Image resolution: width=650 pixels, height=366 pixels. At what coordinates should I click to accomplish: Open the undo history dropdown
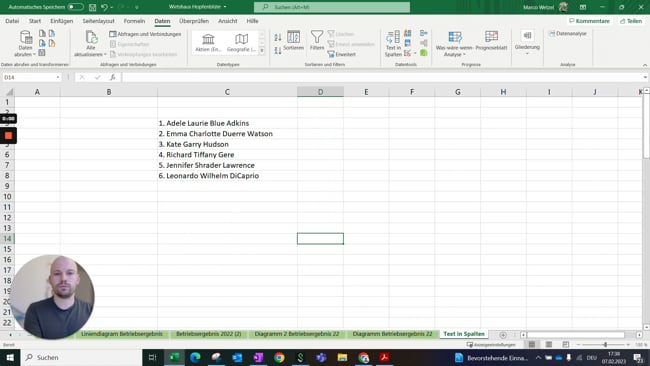(112, 7)
